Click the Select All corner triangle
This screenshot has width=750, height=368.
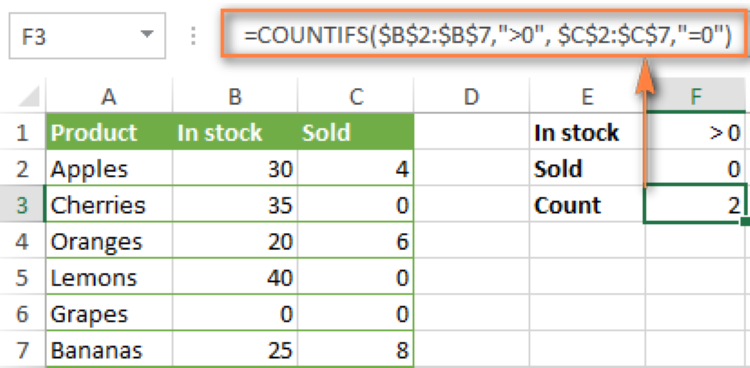click(x=29, y=97)
